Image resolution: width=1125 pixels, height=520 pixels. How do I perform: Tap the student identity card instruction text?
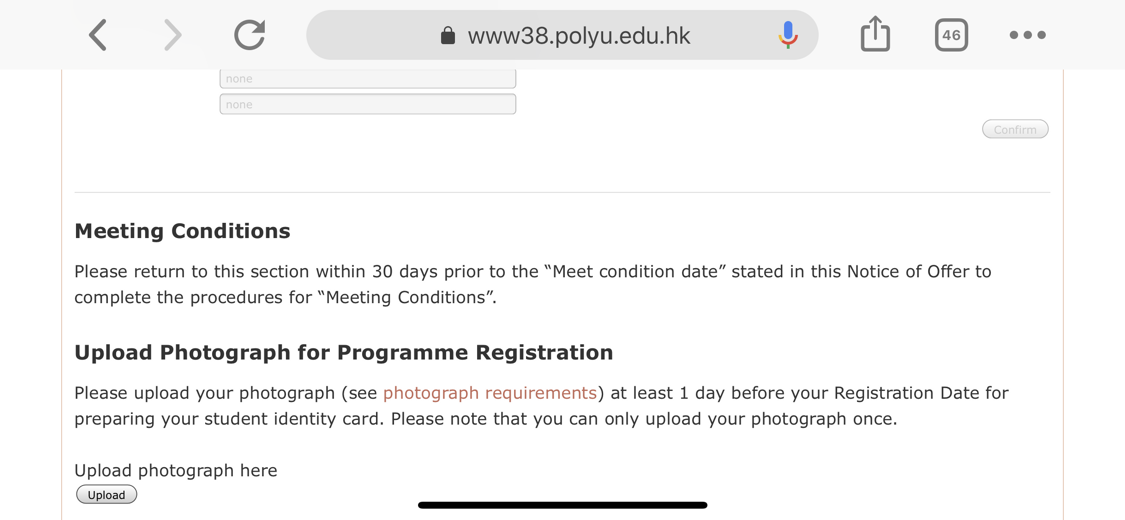click(542, 406)
